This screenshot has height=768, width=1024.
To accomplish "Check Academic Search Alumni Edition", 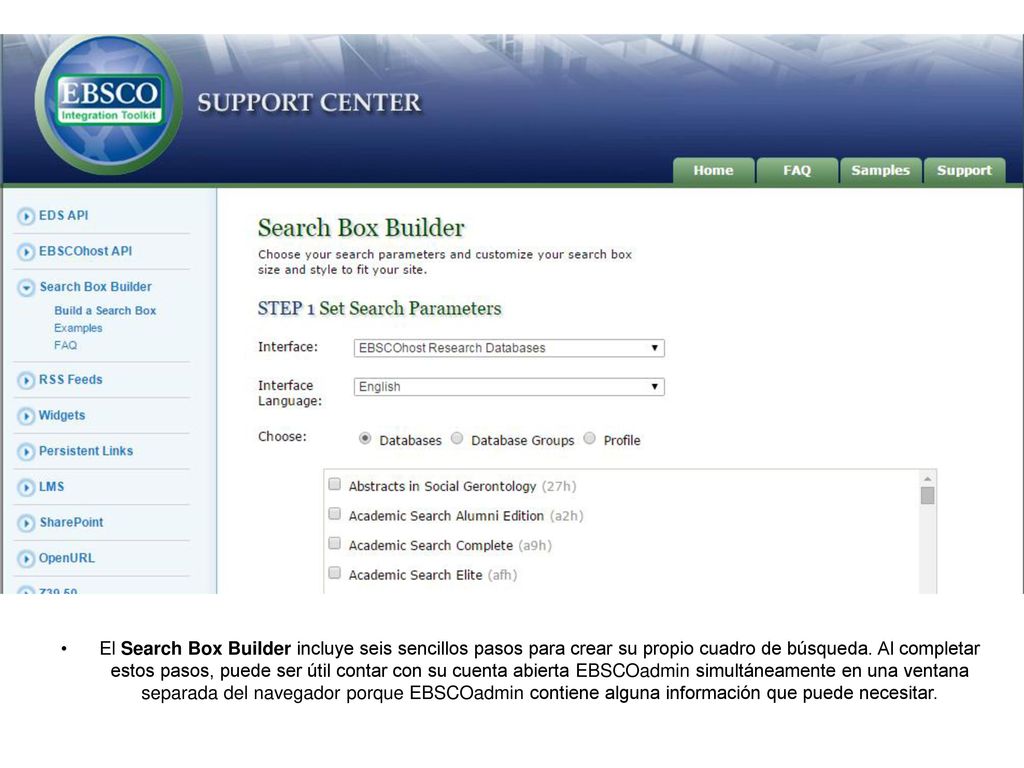I will [x=334, y=514].
